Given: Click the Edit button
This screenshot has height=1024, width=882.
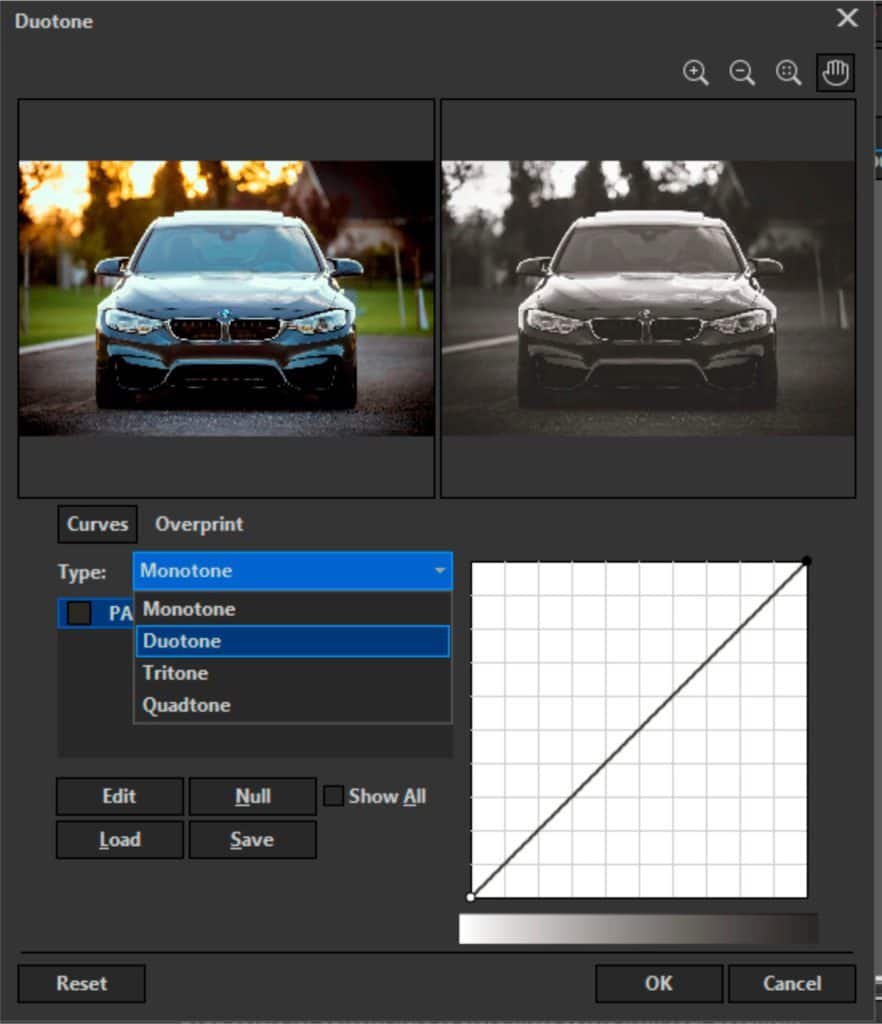Looking at the screenshot, I should point(119,796).
